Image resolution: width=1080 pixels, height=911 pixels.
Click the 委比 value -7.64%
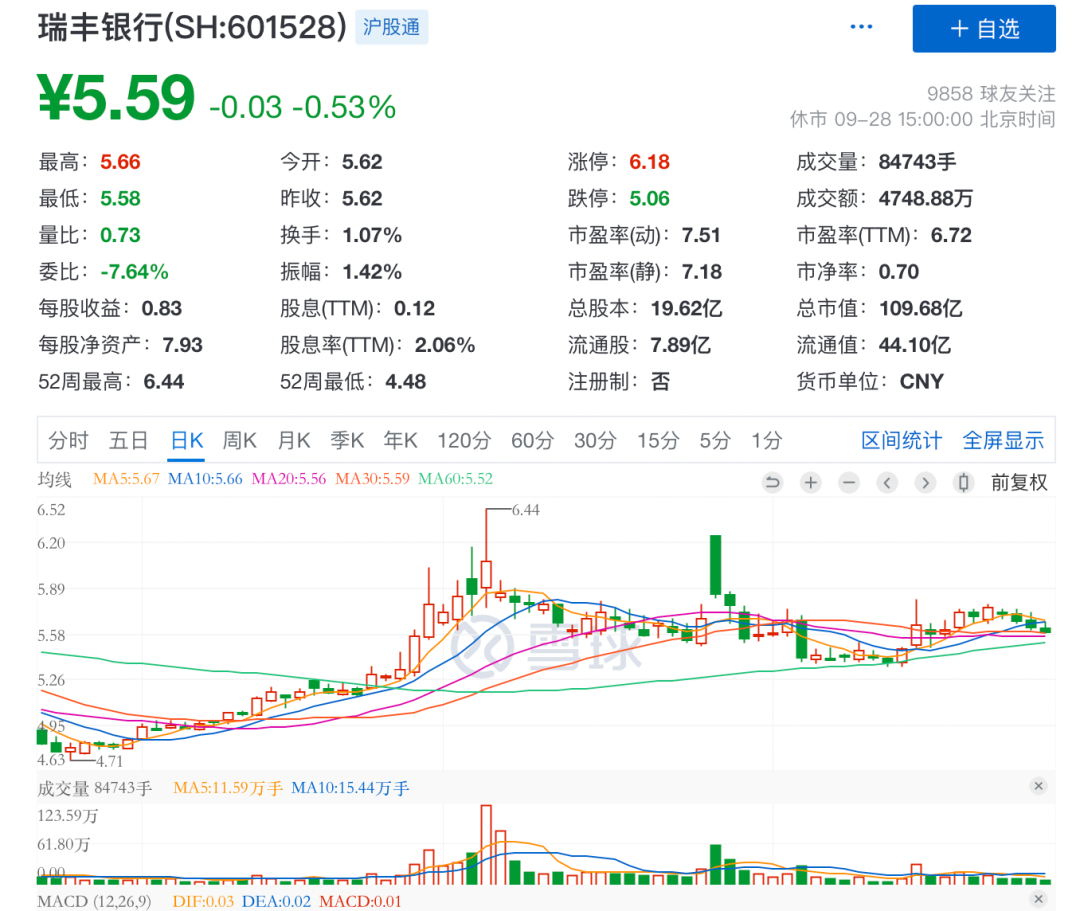pyautogui.click(x=134, y=271)
